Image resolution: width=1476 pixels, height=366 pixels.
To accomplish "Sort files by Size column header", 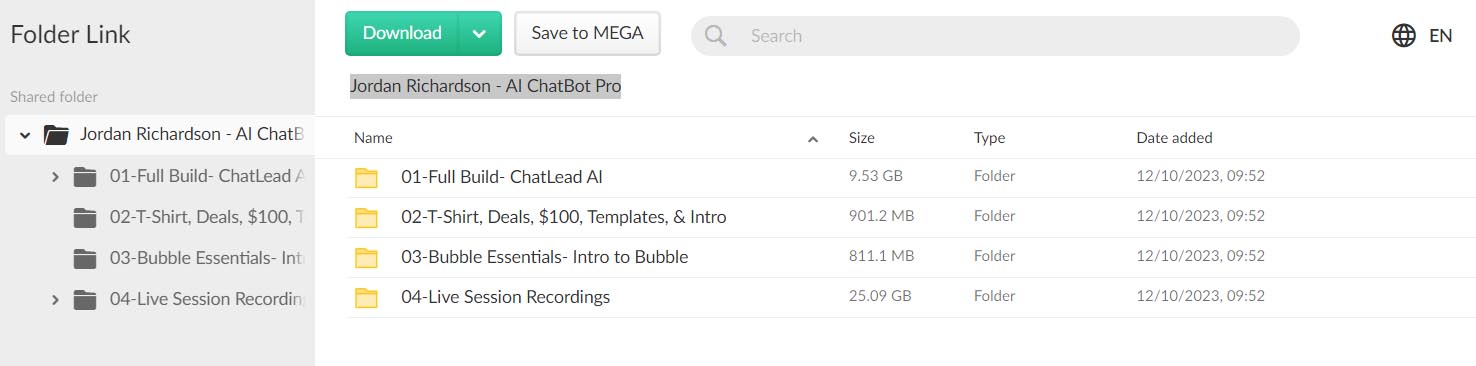I will 862,138.
